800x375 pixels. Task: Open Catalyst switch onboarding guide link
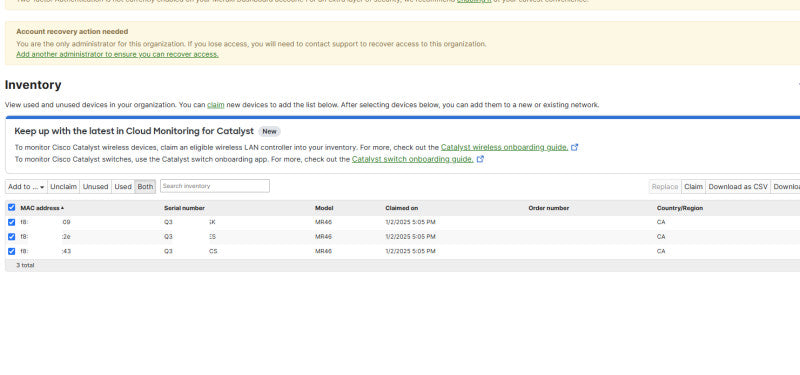point(413,159)
